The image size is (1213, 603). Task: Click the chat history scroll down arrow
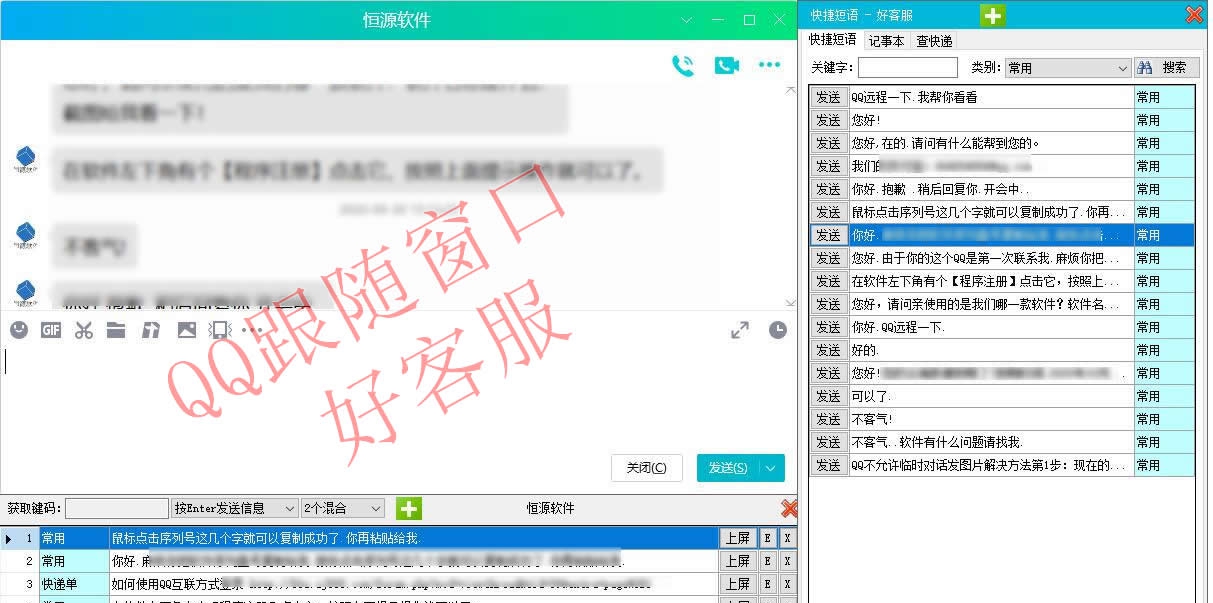click(x=790, y=302)
